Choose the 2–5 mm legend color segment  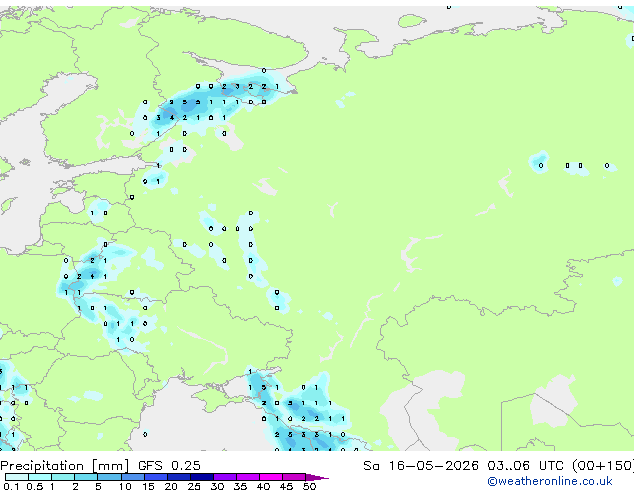pos(86,477)
